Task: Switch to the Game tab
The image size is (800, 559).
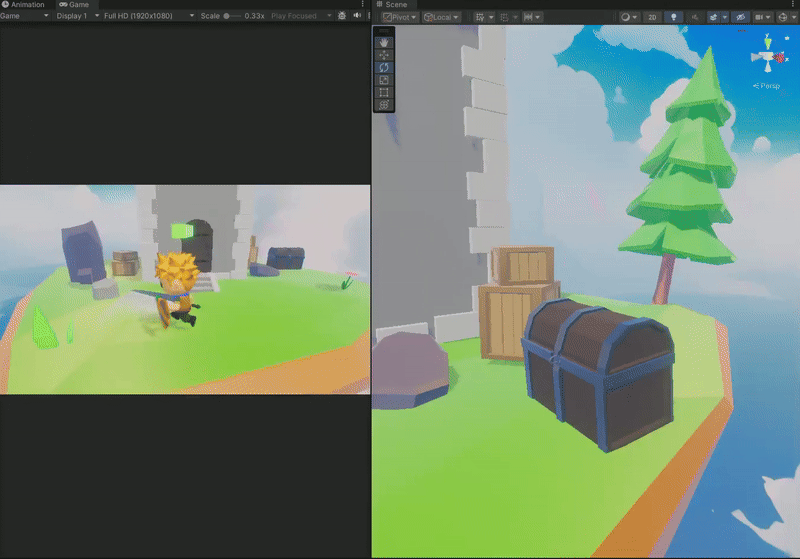Action: click(x=74, y=5)
